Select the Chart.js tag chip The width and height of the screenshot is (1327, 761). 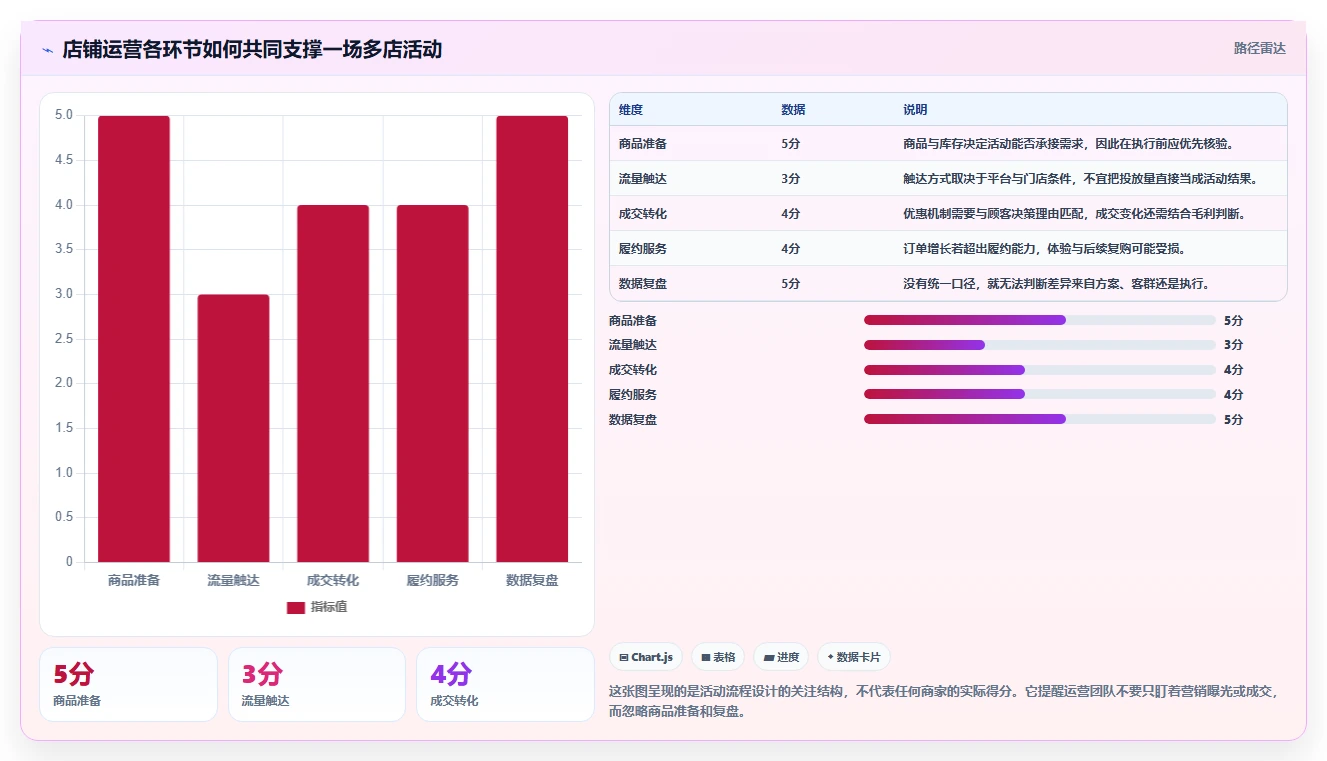click(646, 657)
